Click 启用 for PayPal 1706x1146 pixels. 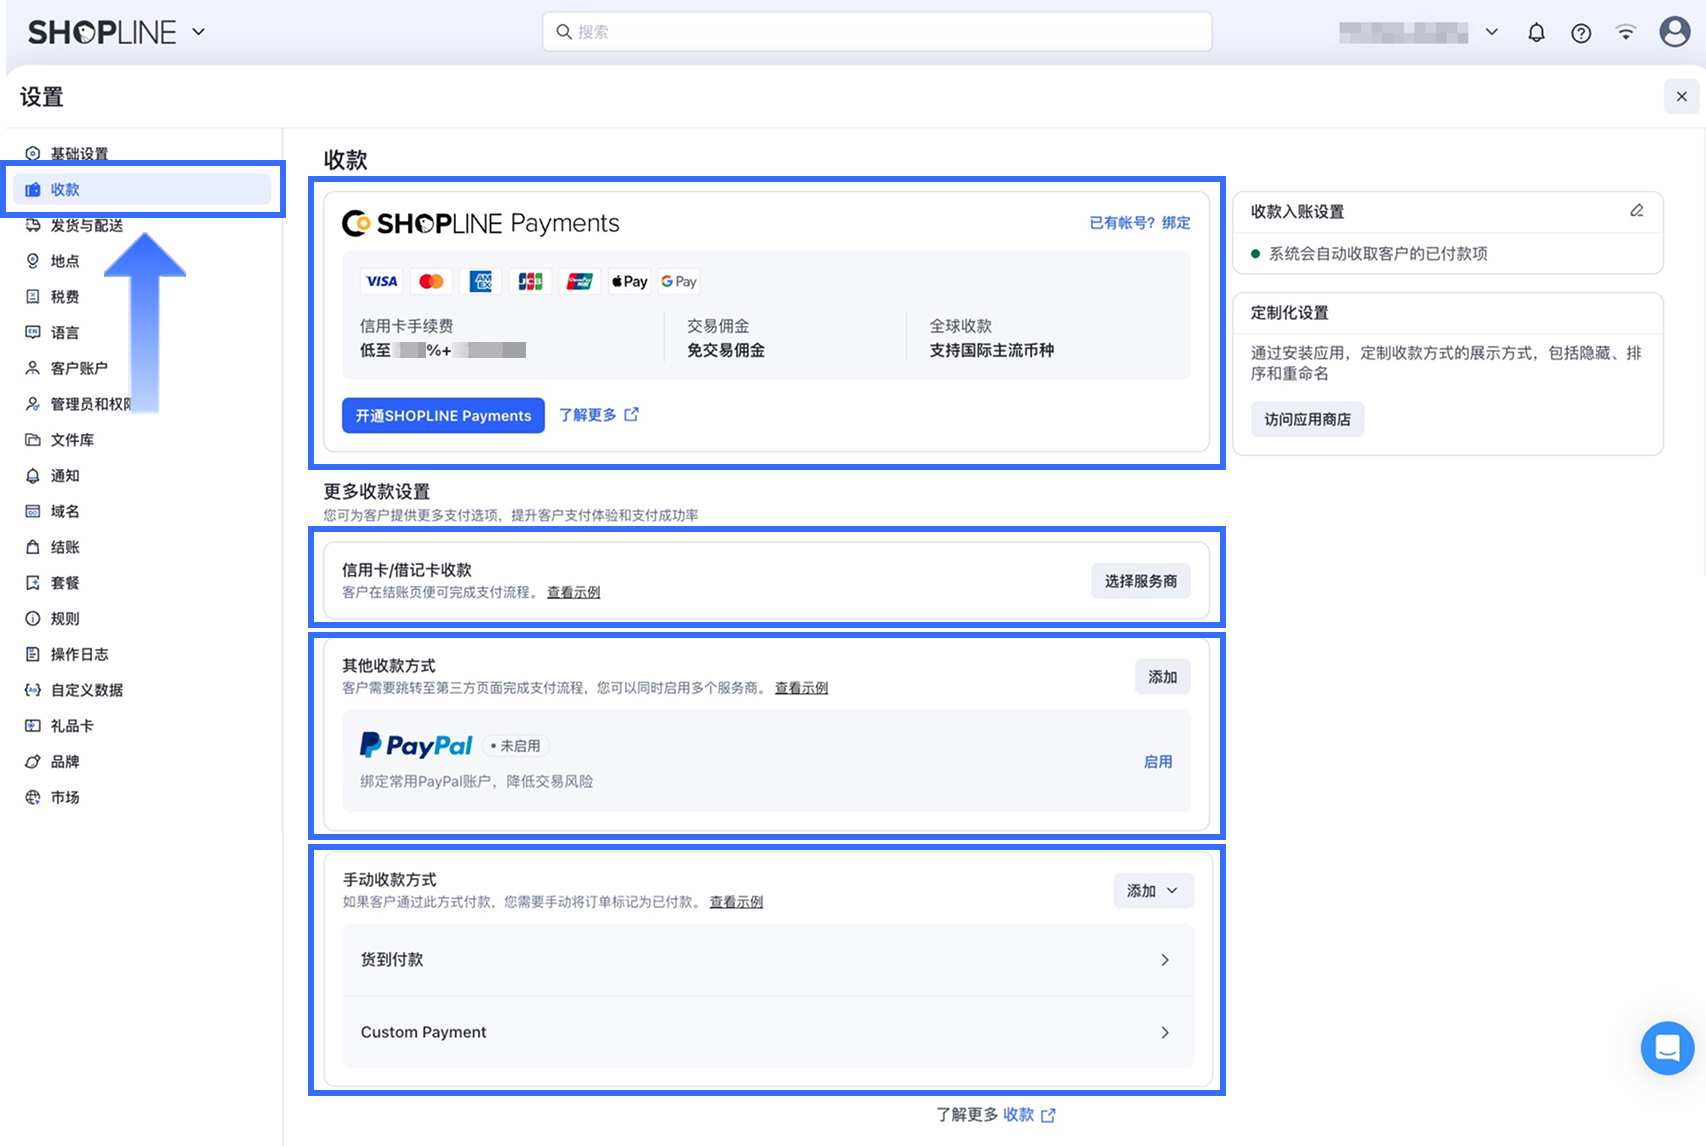pos(1158,762)
